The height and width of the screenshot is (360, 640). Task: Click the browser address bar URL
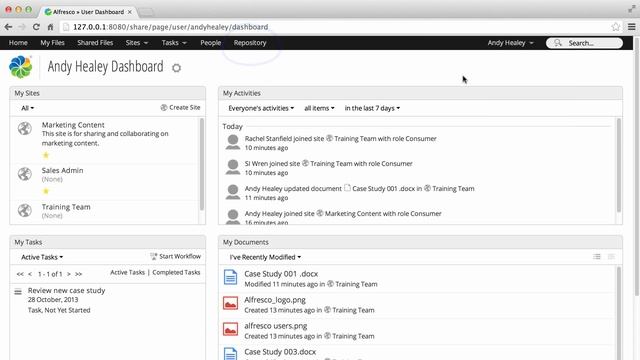tap(171, 27)
